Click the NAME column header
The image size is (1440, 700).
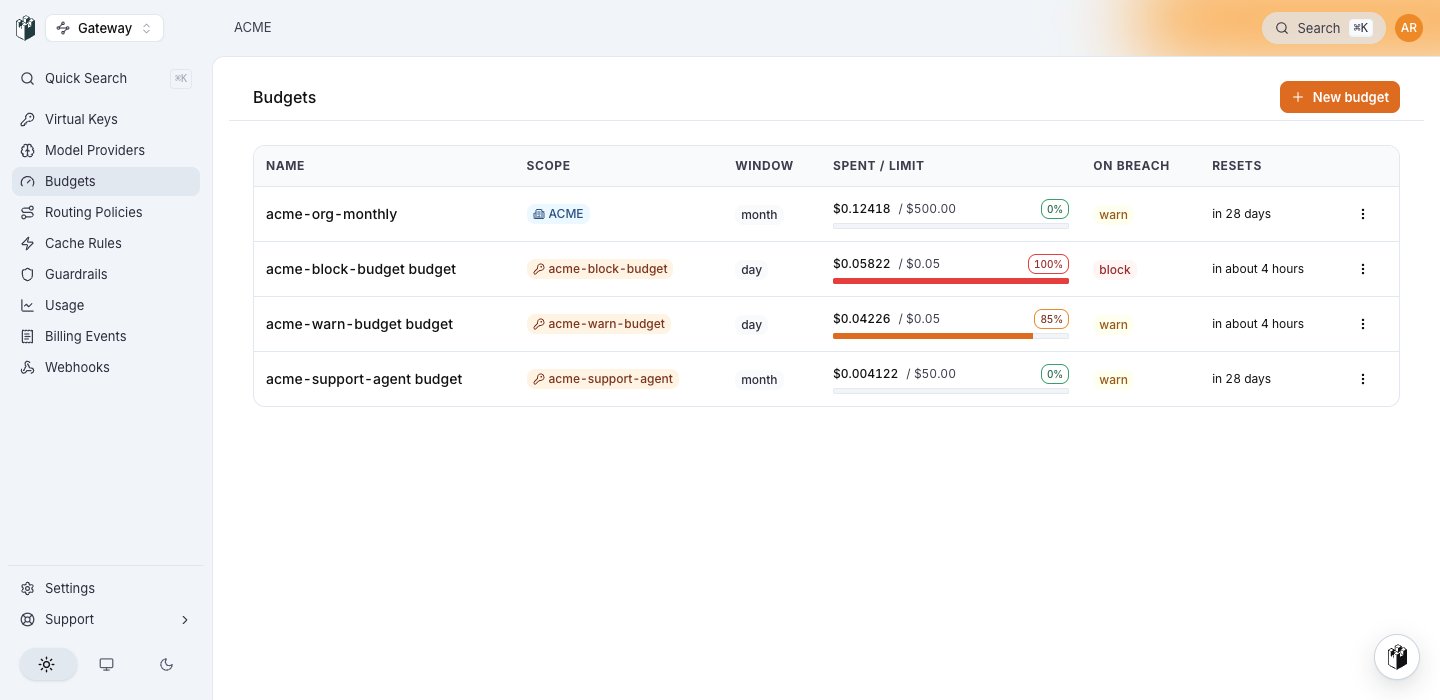[285, 166]
